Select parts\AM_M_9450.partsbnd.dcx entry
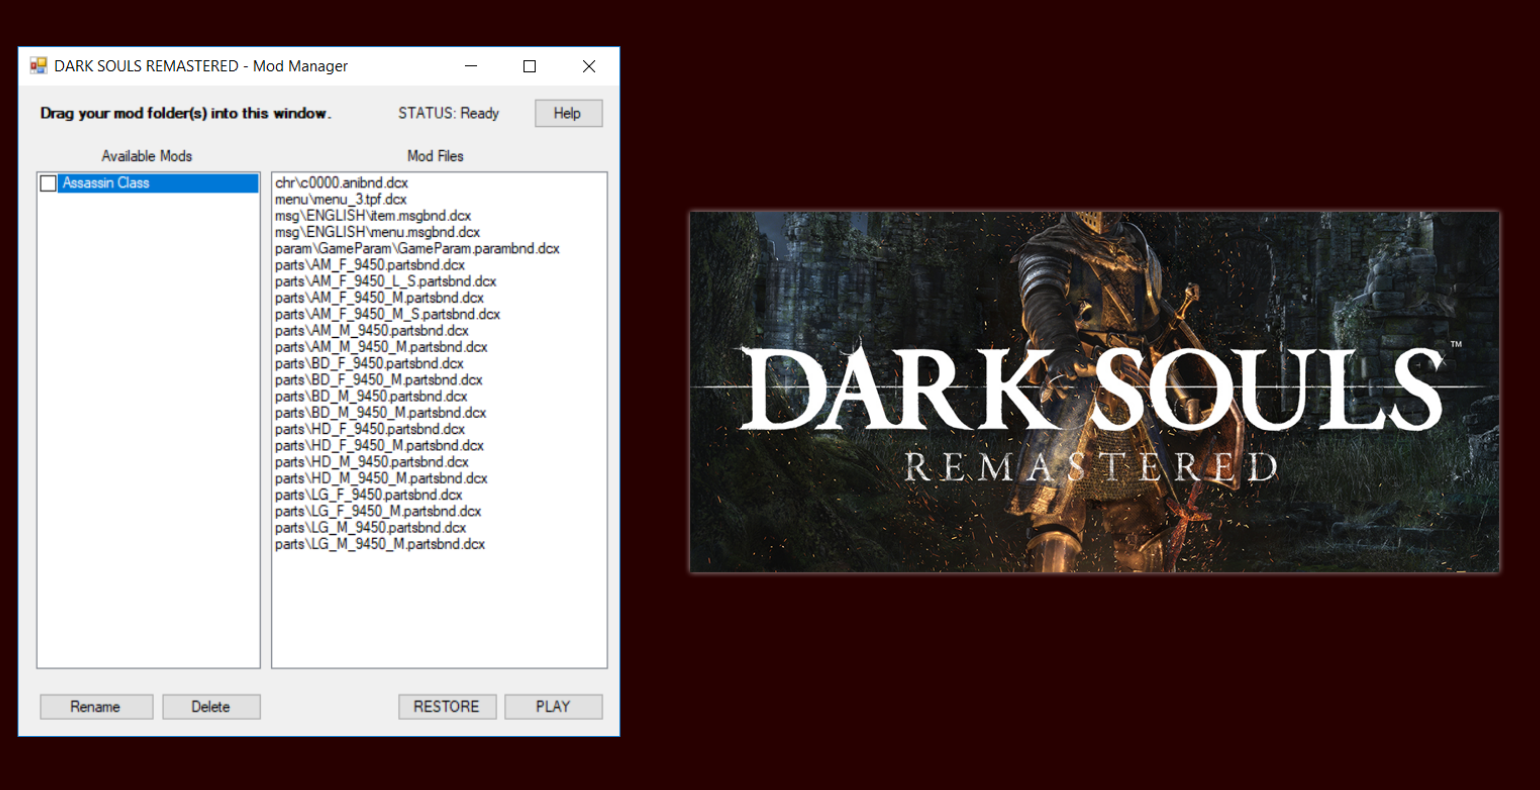 tap(372, 331)
